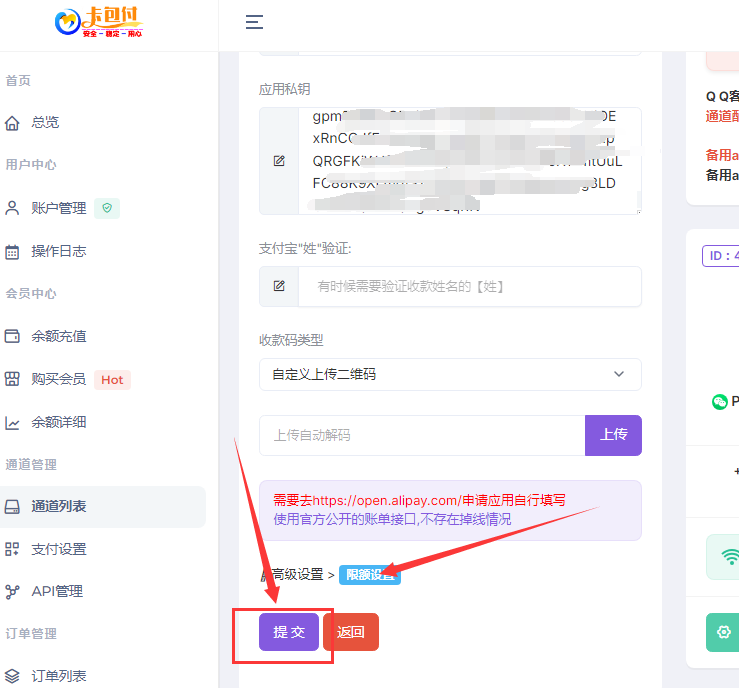Image resolution: width=739 pixels, height=688 pixels.
Task: Click the grid icon beside 支付设置
Action: click(x=12, y=549)
